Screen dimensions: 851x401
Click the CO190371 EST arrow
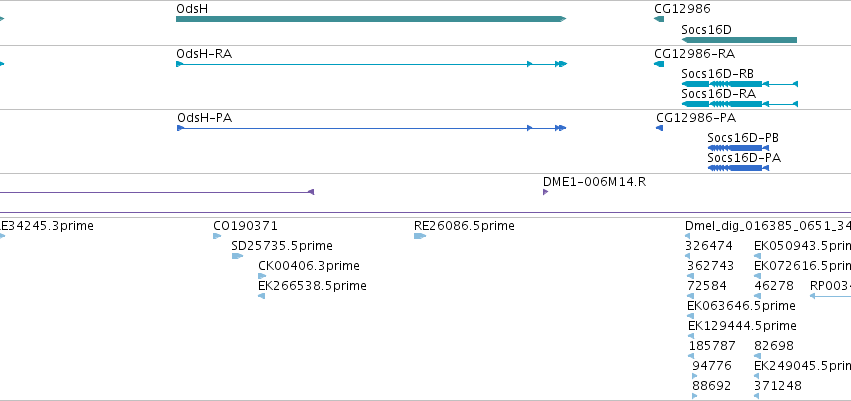217,236
